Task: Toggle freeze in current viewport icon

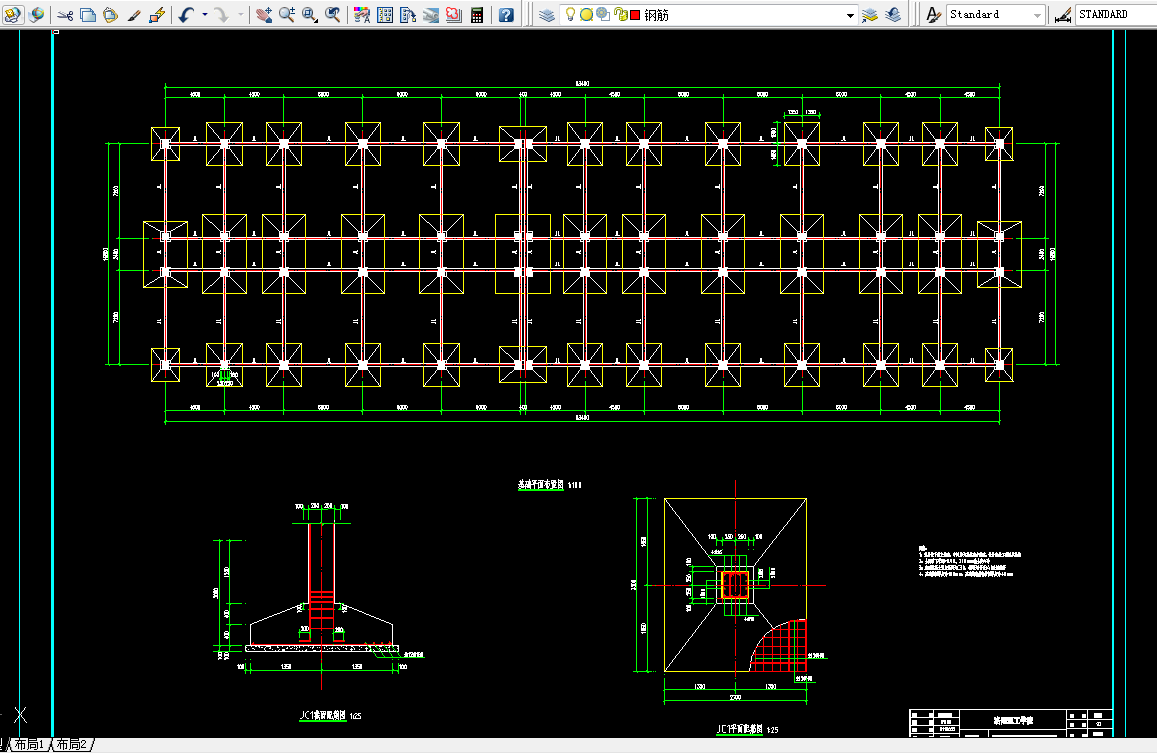Action: pos(603,14)
